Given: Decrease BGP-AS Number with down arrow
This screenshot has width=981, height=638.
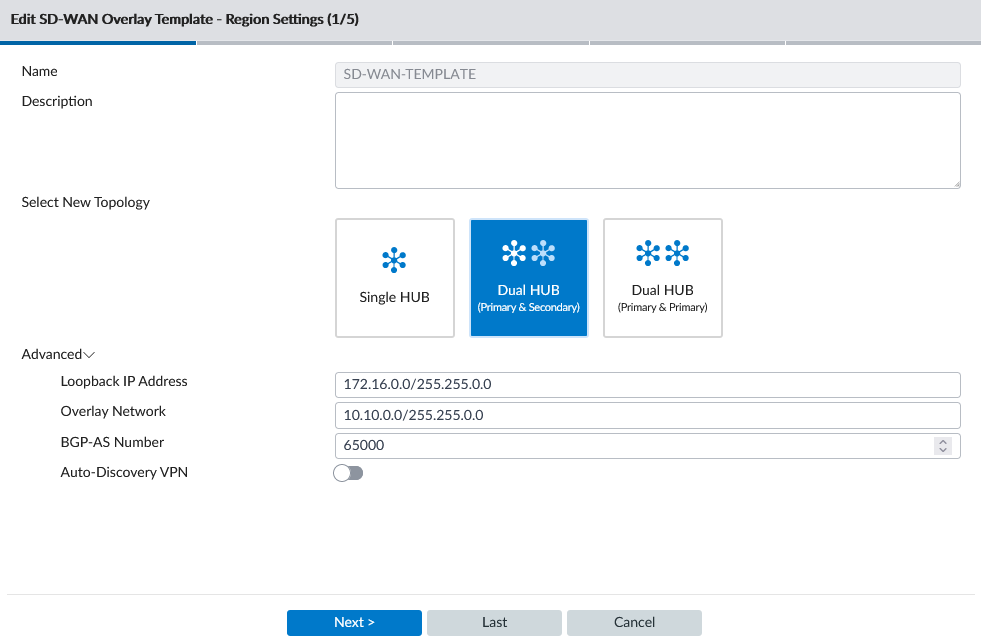Looking at the screenshot, I should (x=941, y=451).
